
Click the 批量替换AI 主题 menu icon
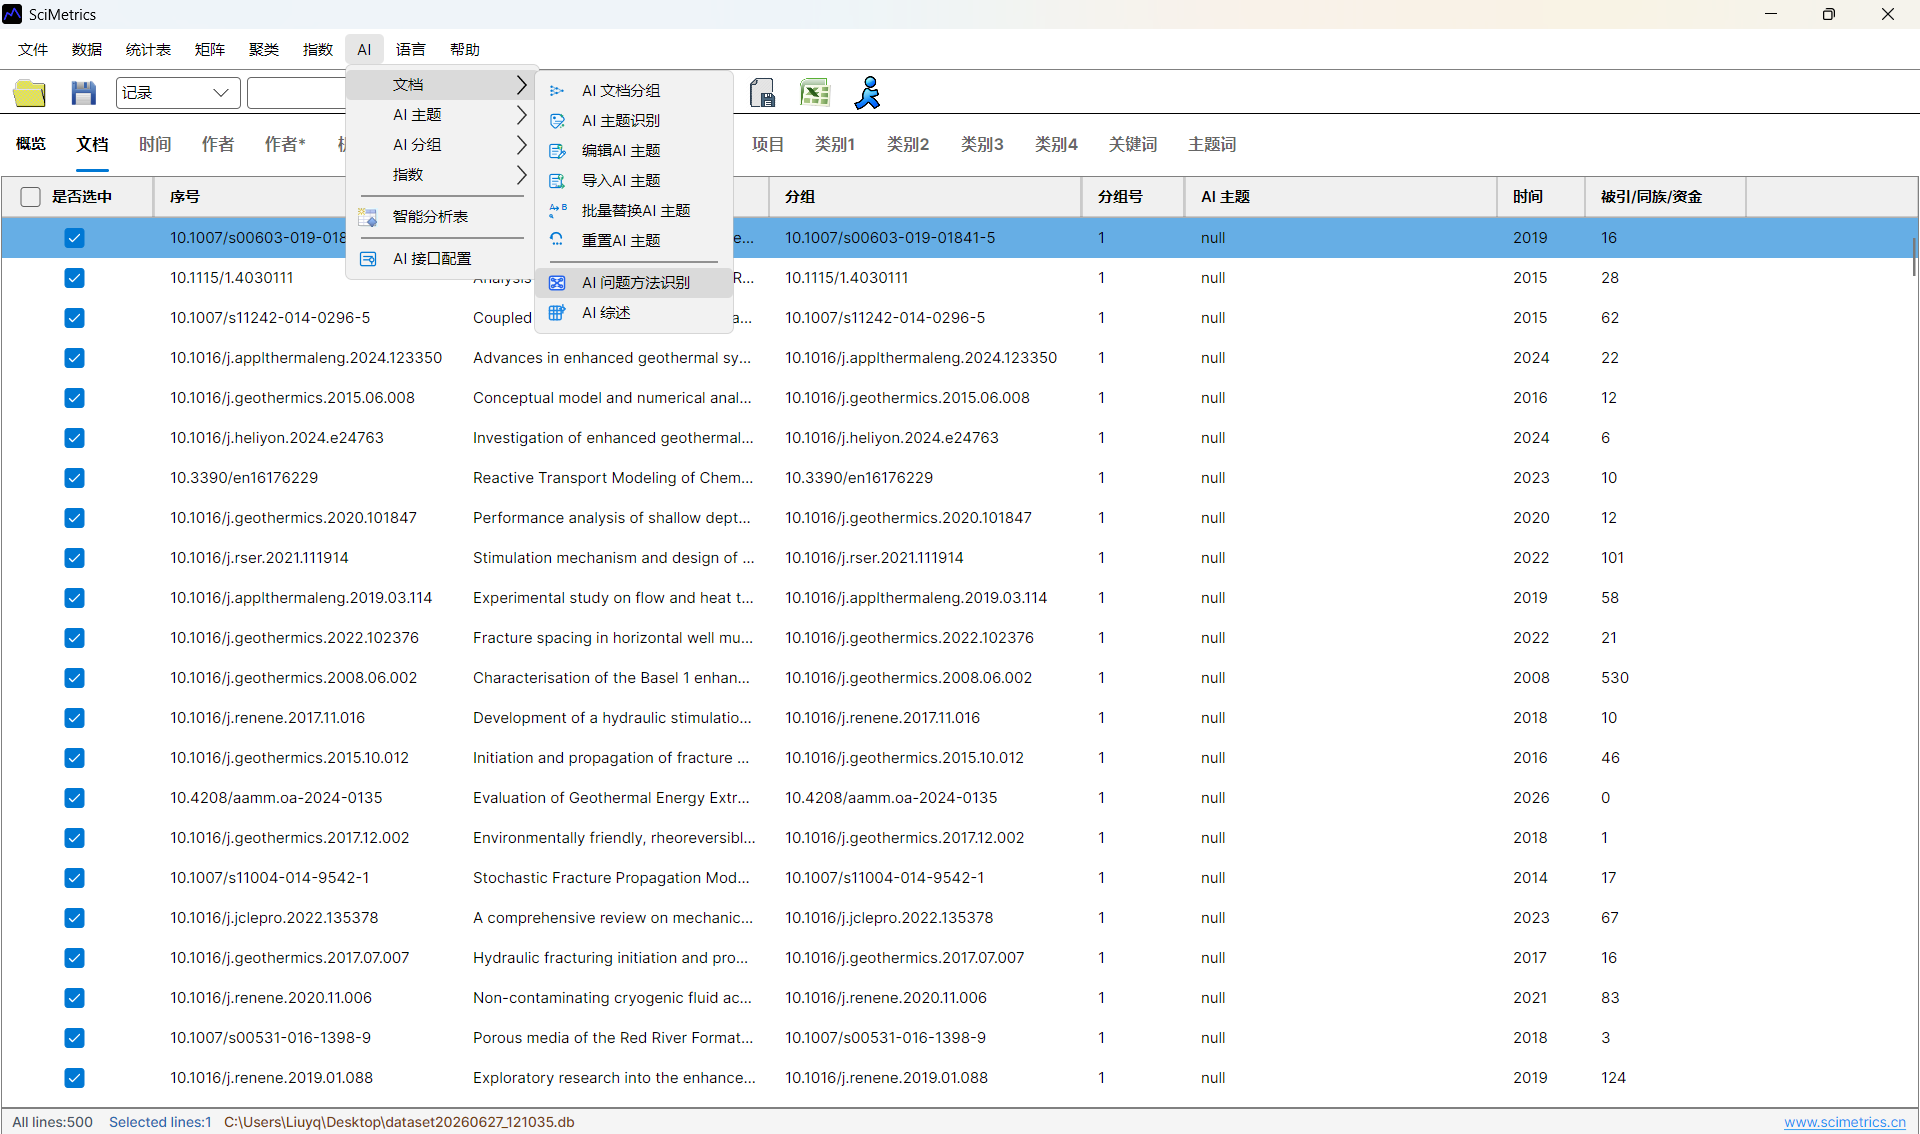[x=558, y=211]
